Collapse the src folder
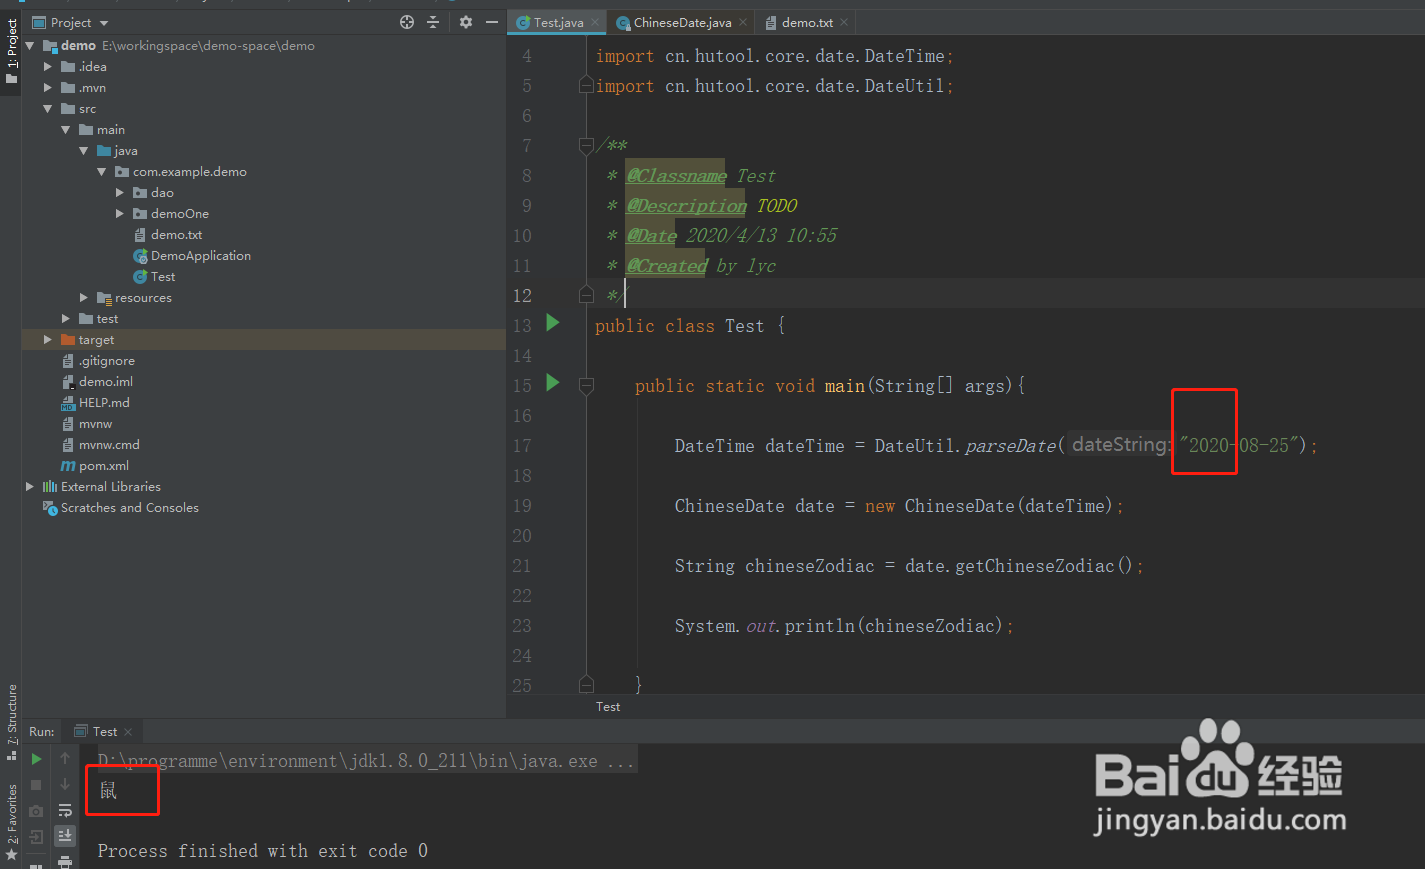The height and width of the screenshot is (869, 1425). pos(48,109)
